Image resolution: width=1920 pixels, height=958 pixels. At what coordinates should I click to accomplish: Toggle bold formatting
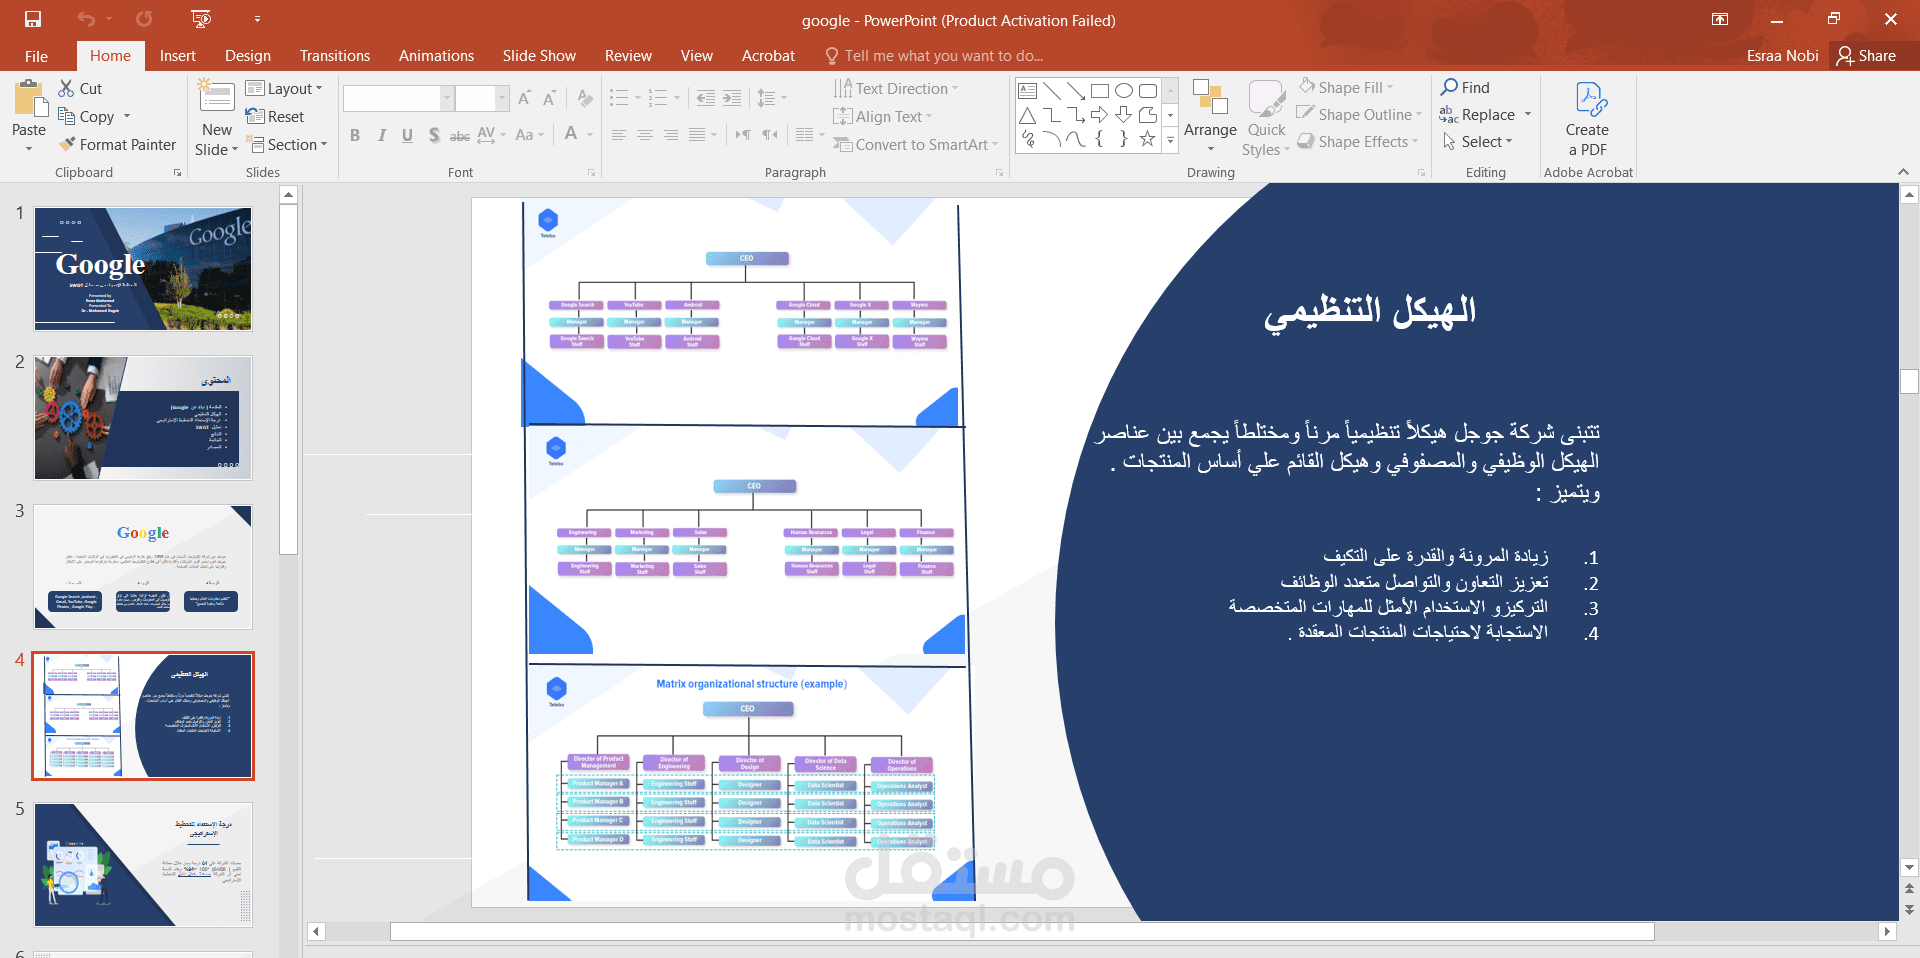[355, 135]
